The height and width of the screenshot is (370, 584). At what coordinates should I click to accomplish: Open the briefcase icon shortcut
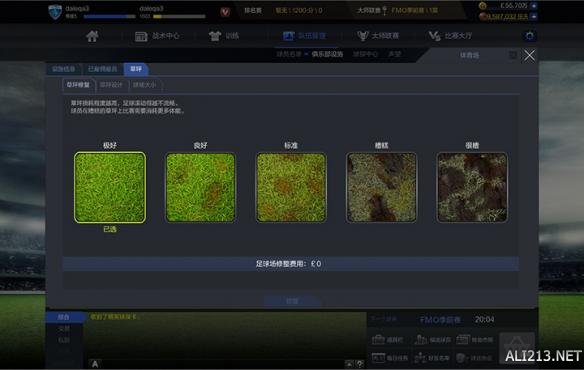388,340
